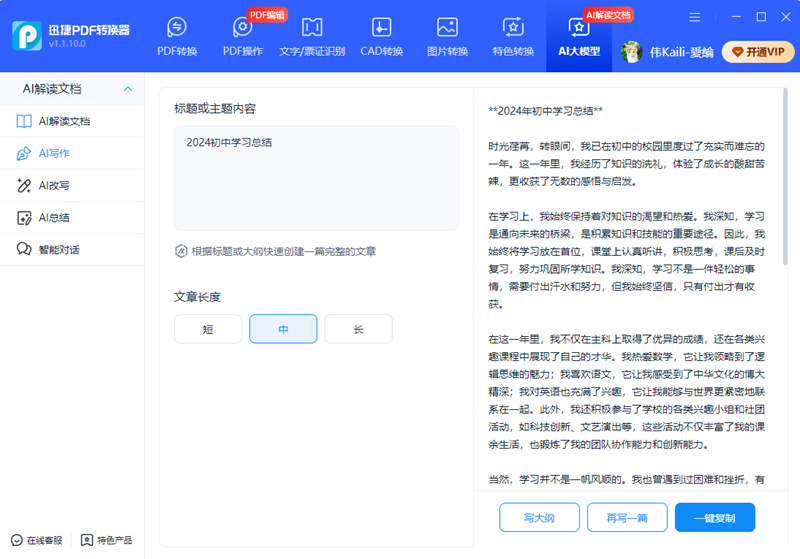This screenshot has width=800, height=559.
Task: Open 智能对话 in the sidebar
Action: [x=72, y=249]
